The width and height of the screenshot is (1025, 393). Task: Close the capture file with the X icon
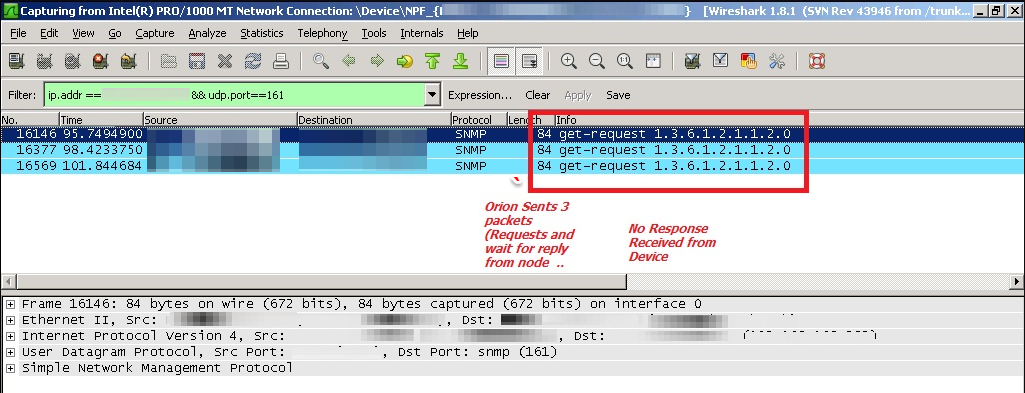(x=225, y=61)
